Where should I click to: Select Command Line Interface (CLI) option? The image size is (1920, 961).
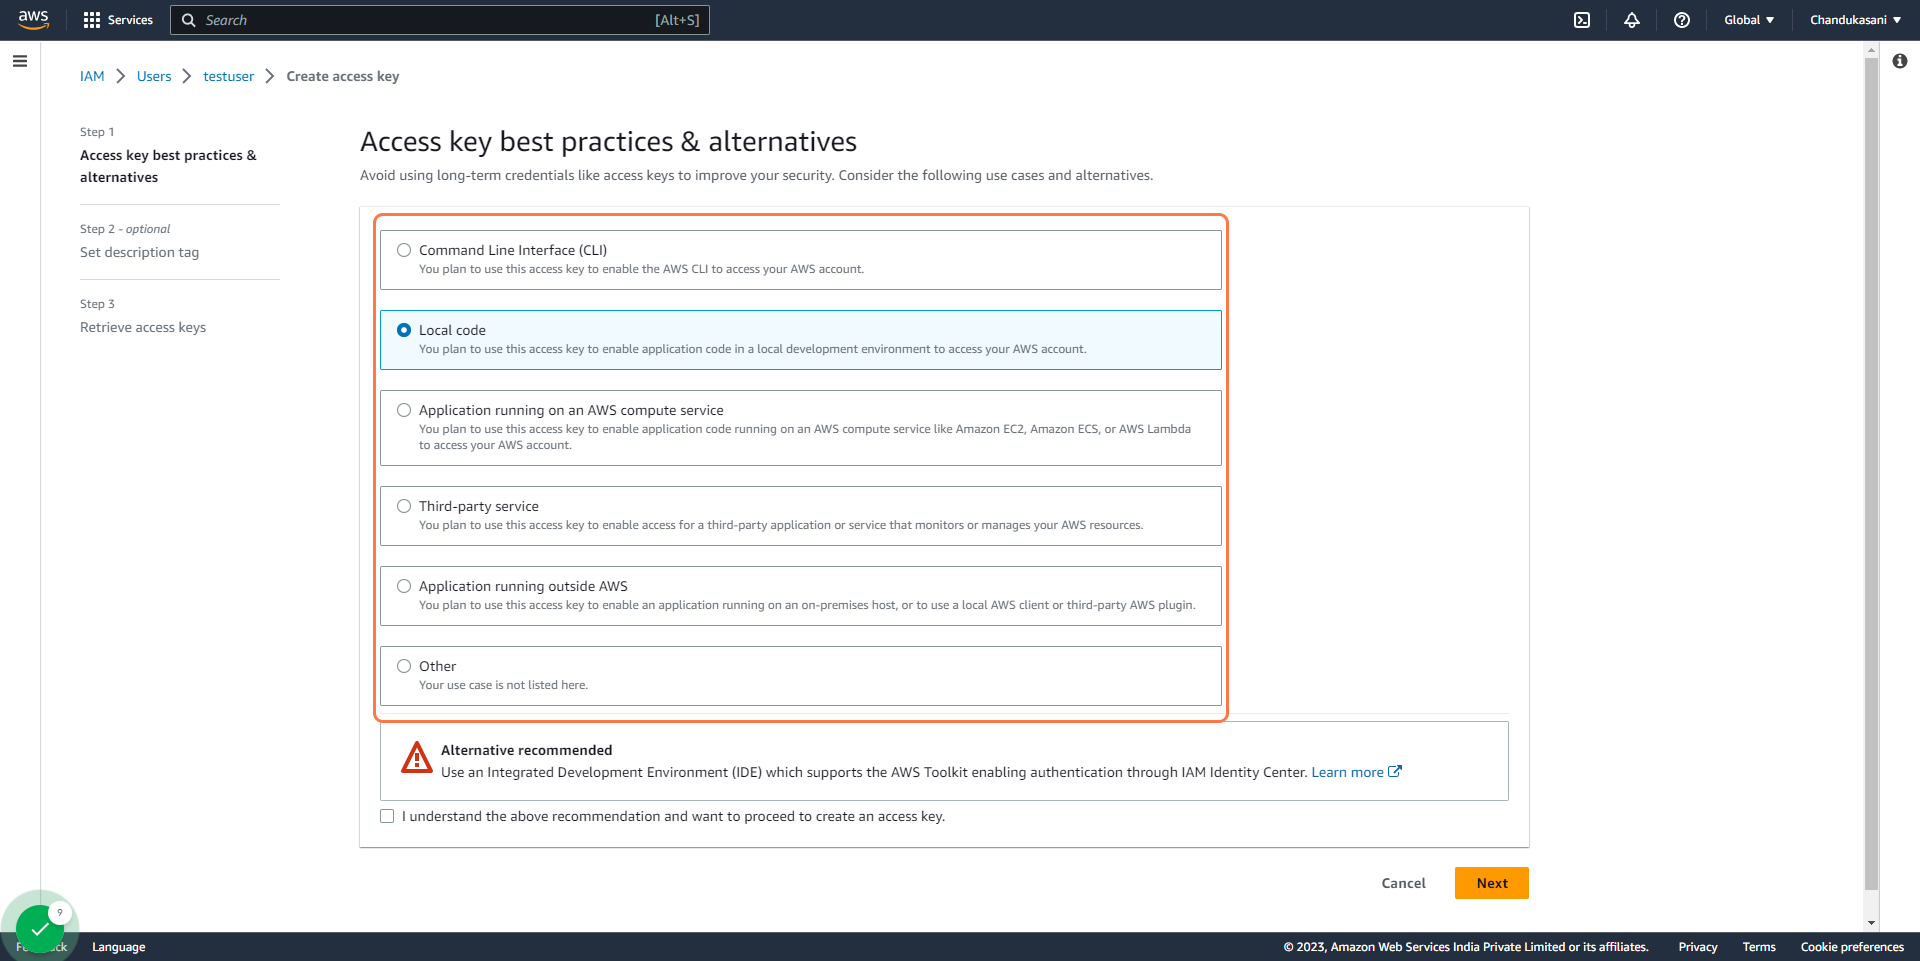click(801, 260)
